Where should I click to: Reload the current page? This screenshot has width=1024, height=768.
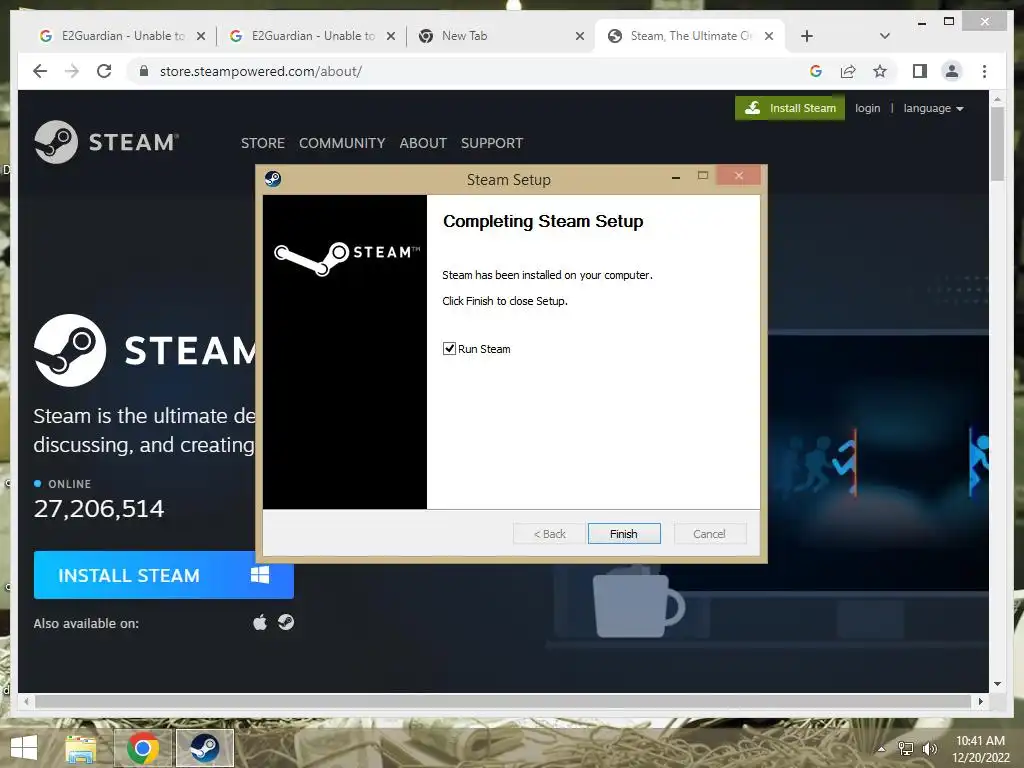click(x=104, y=71)
